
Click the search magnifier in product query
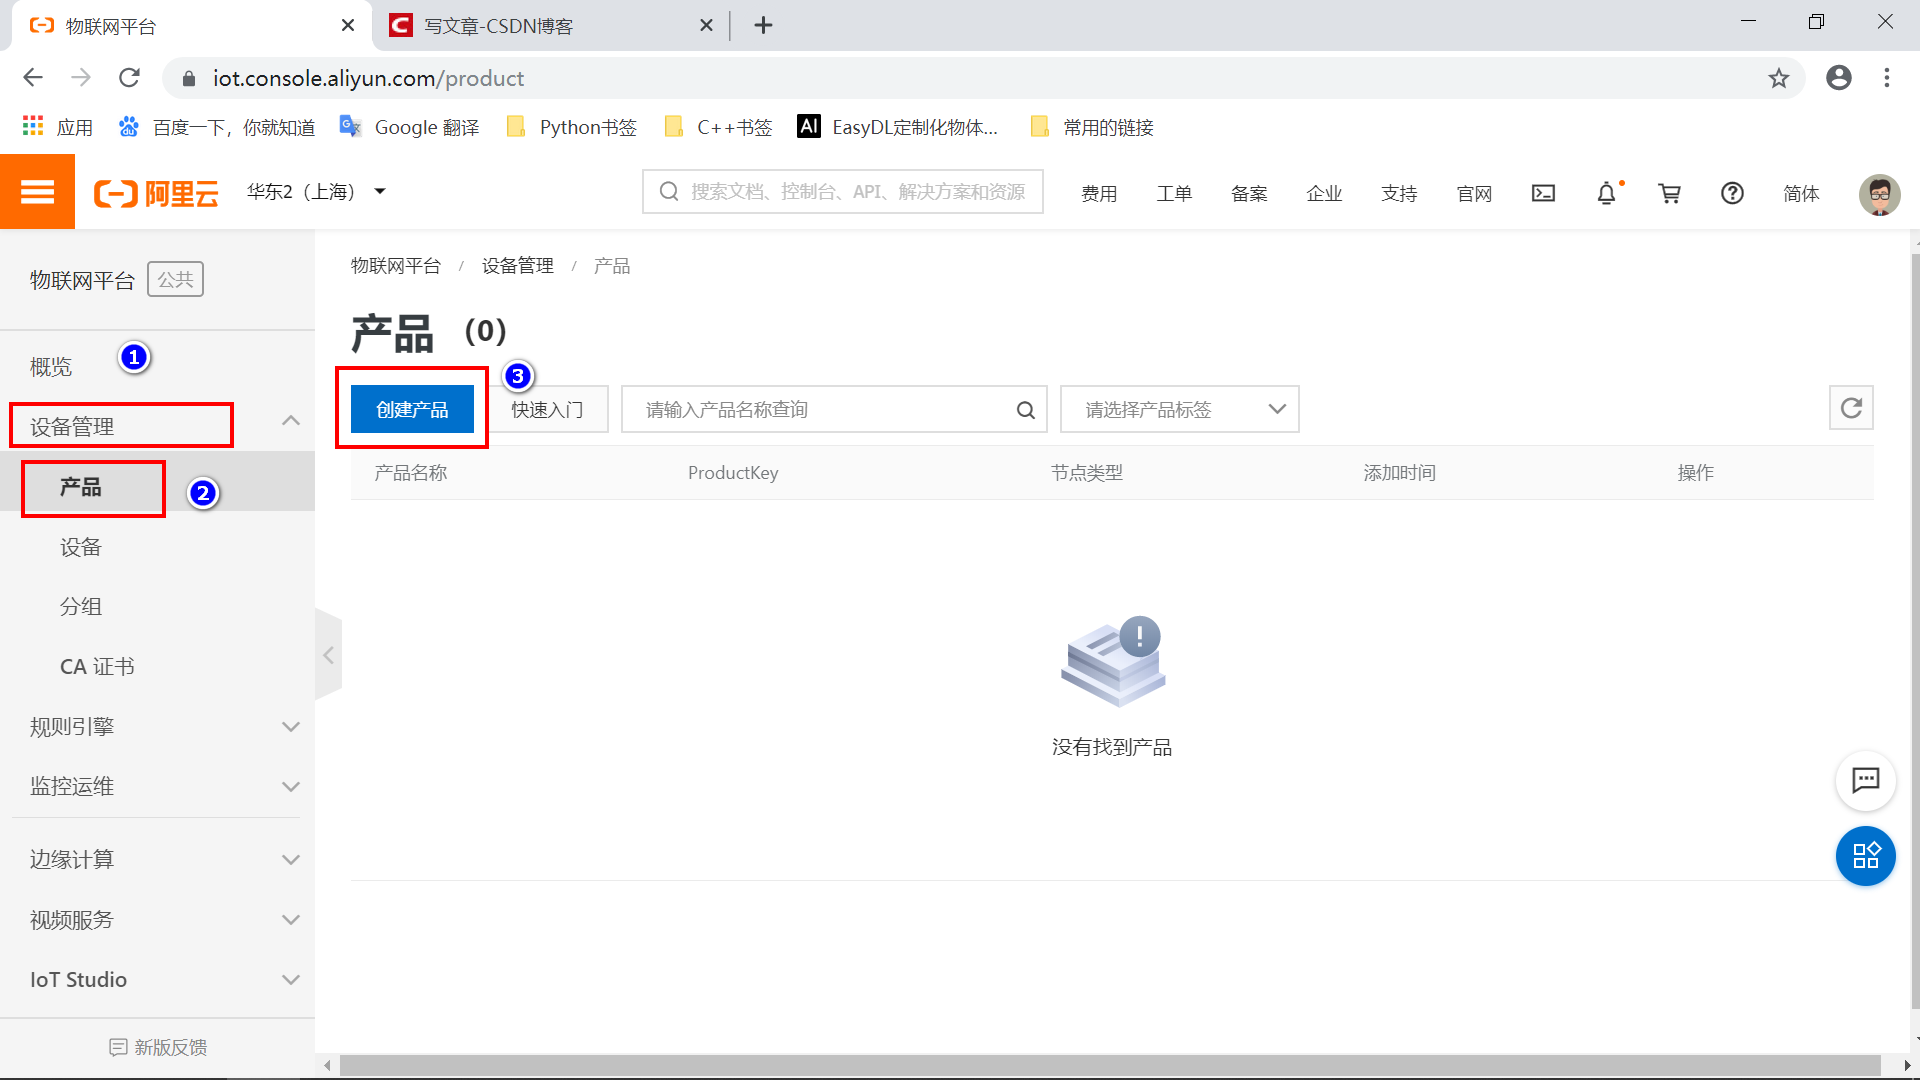point(1025,410)
